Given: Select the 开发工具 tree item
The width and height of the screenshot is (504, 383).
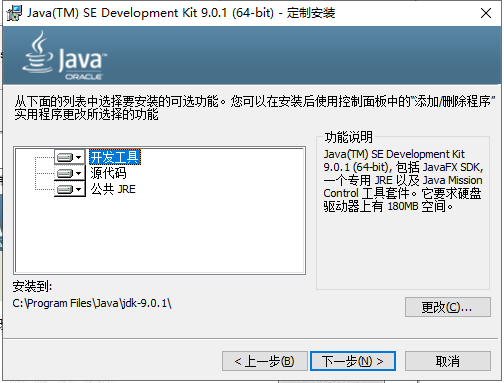Looking at the screenshot, I should (x=115, y=157).
